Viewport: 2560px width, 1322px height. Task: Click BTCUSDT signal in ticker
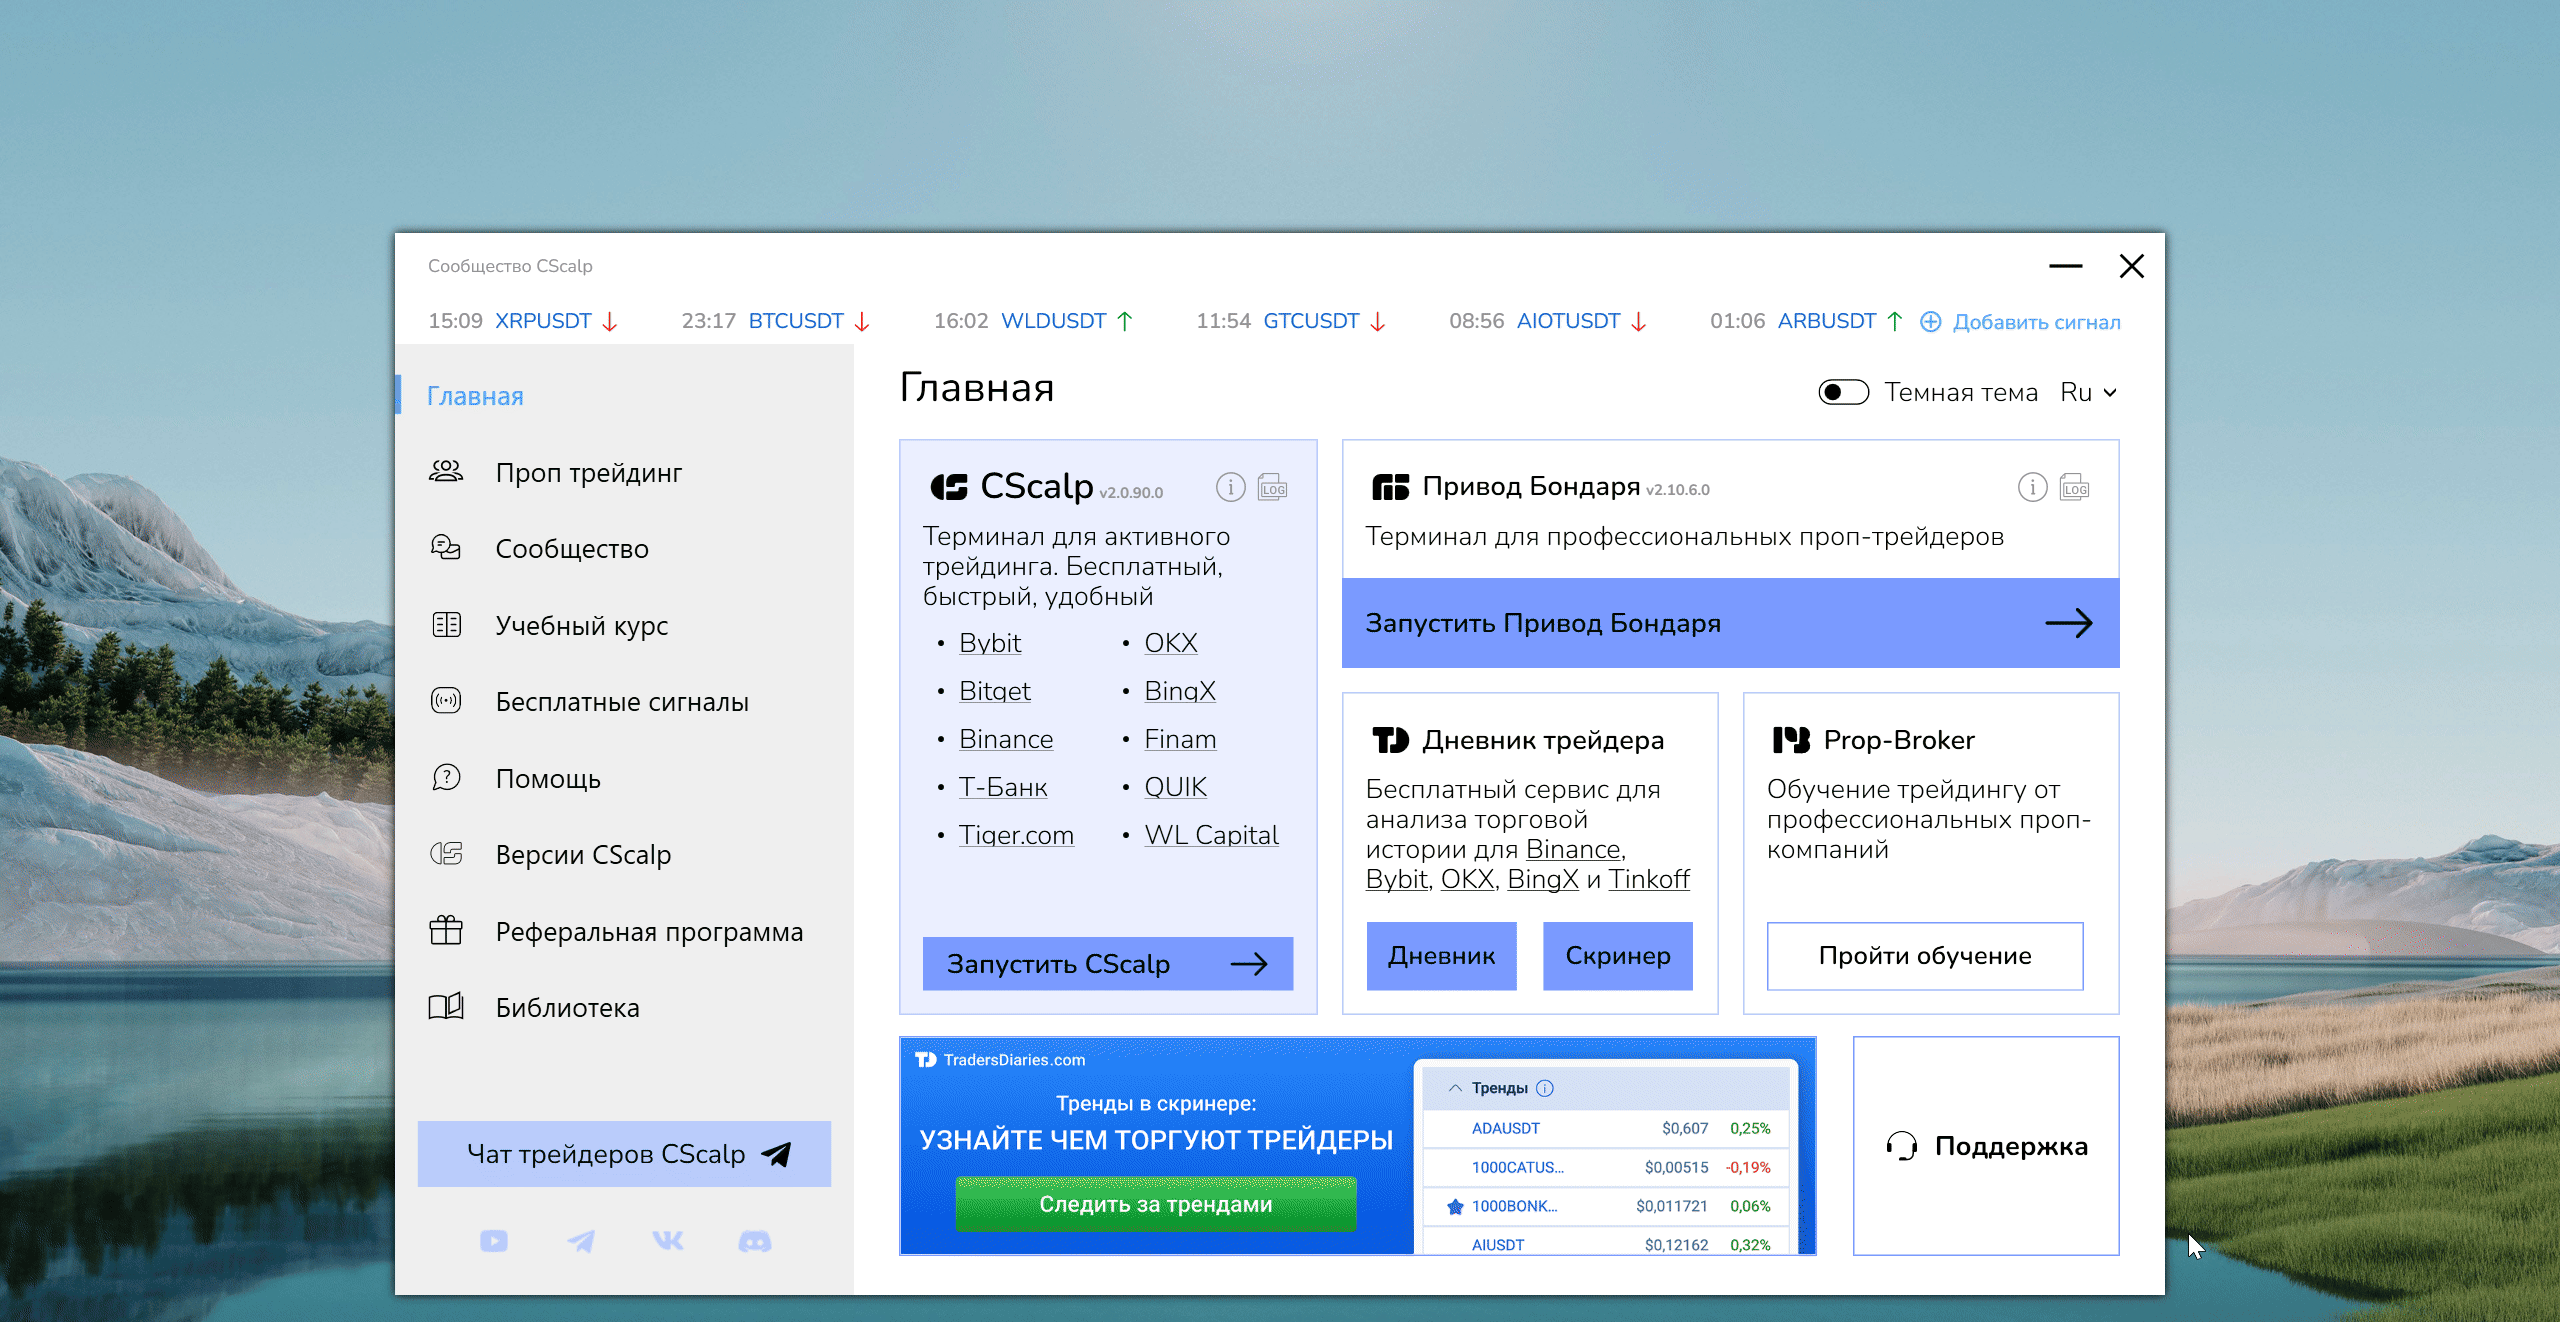pos(796,321)
